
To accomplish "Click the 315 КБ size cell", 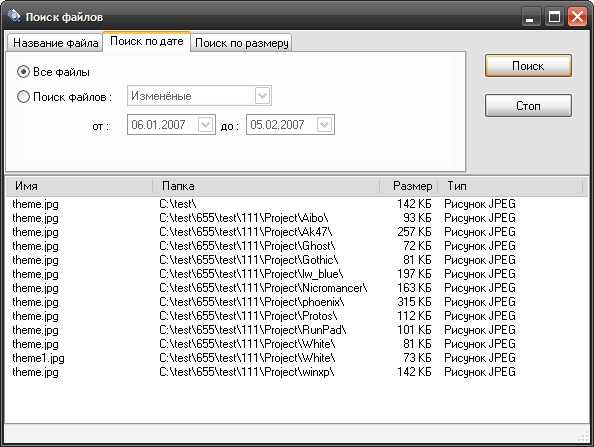I will (x=414, y=302).
